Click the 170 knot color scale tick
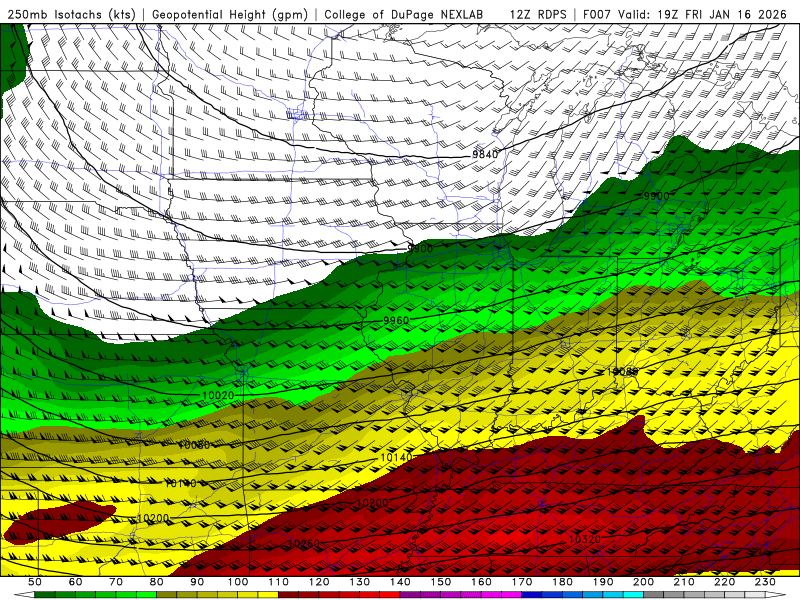The width and height of the screenshot is (800, 600). pos(522,582)
